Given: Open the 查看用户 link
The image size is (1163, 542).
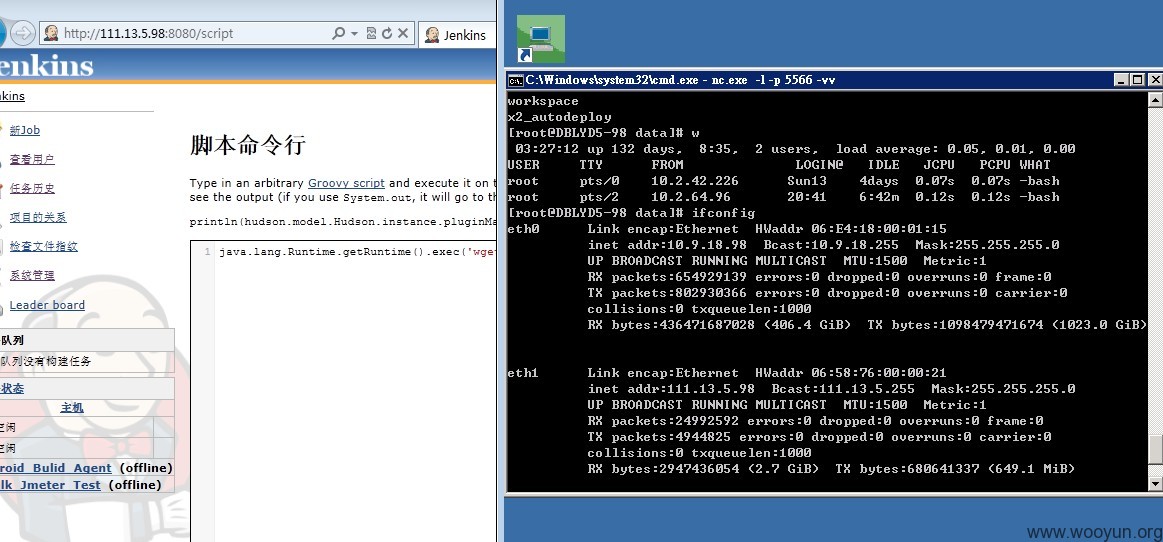Looking at the screenshot, I should coord(32,159).
